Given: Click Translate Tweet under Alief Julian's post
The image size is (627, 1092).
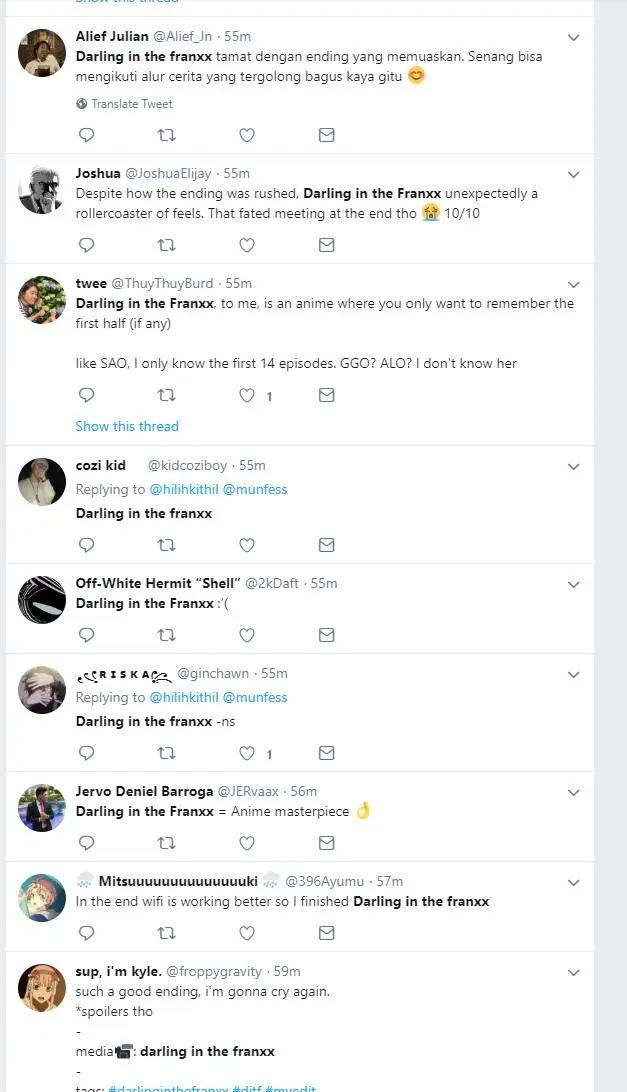Looking at the screenshot, I should pyautogui.click(x=131, y=104).
